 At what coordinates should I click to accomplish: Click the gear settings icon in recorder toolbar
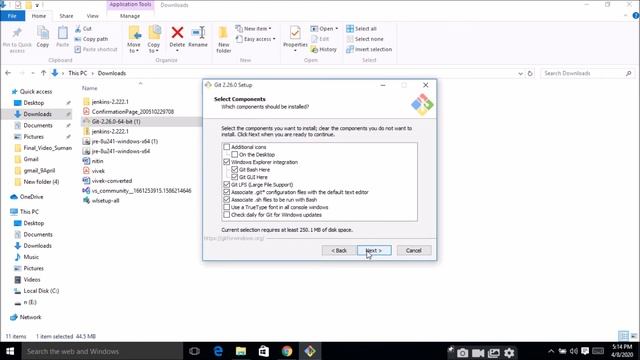[509, 353]
